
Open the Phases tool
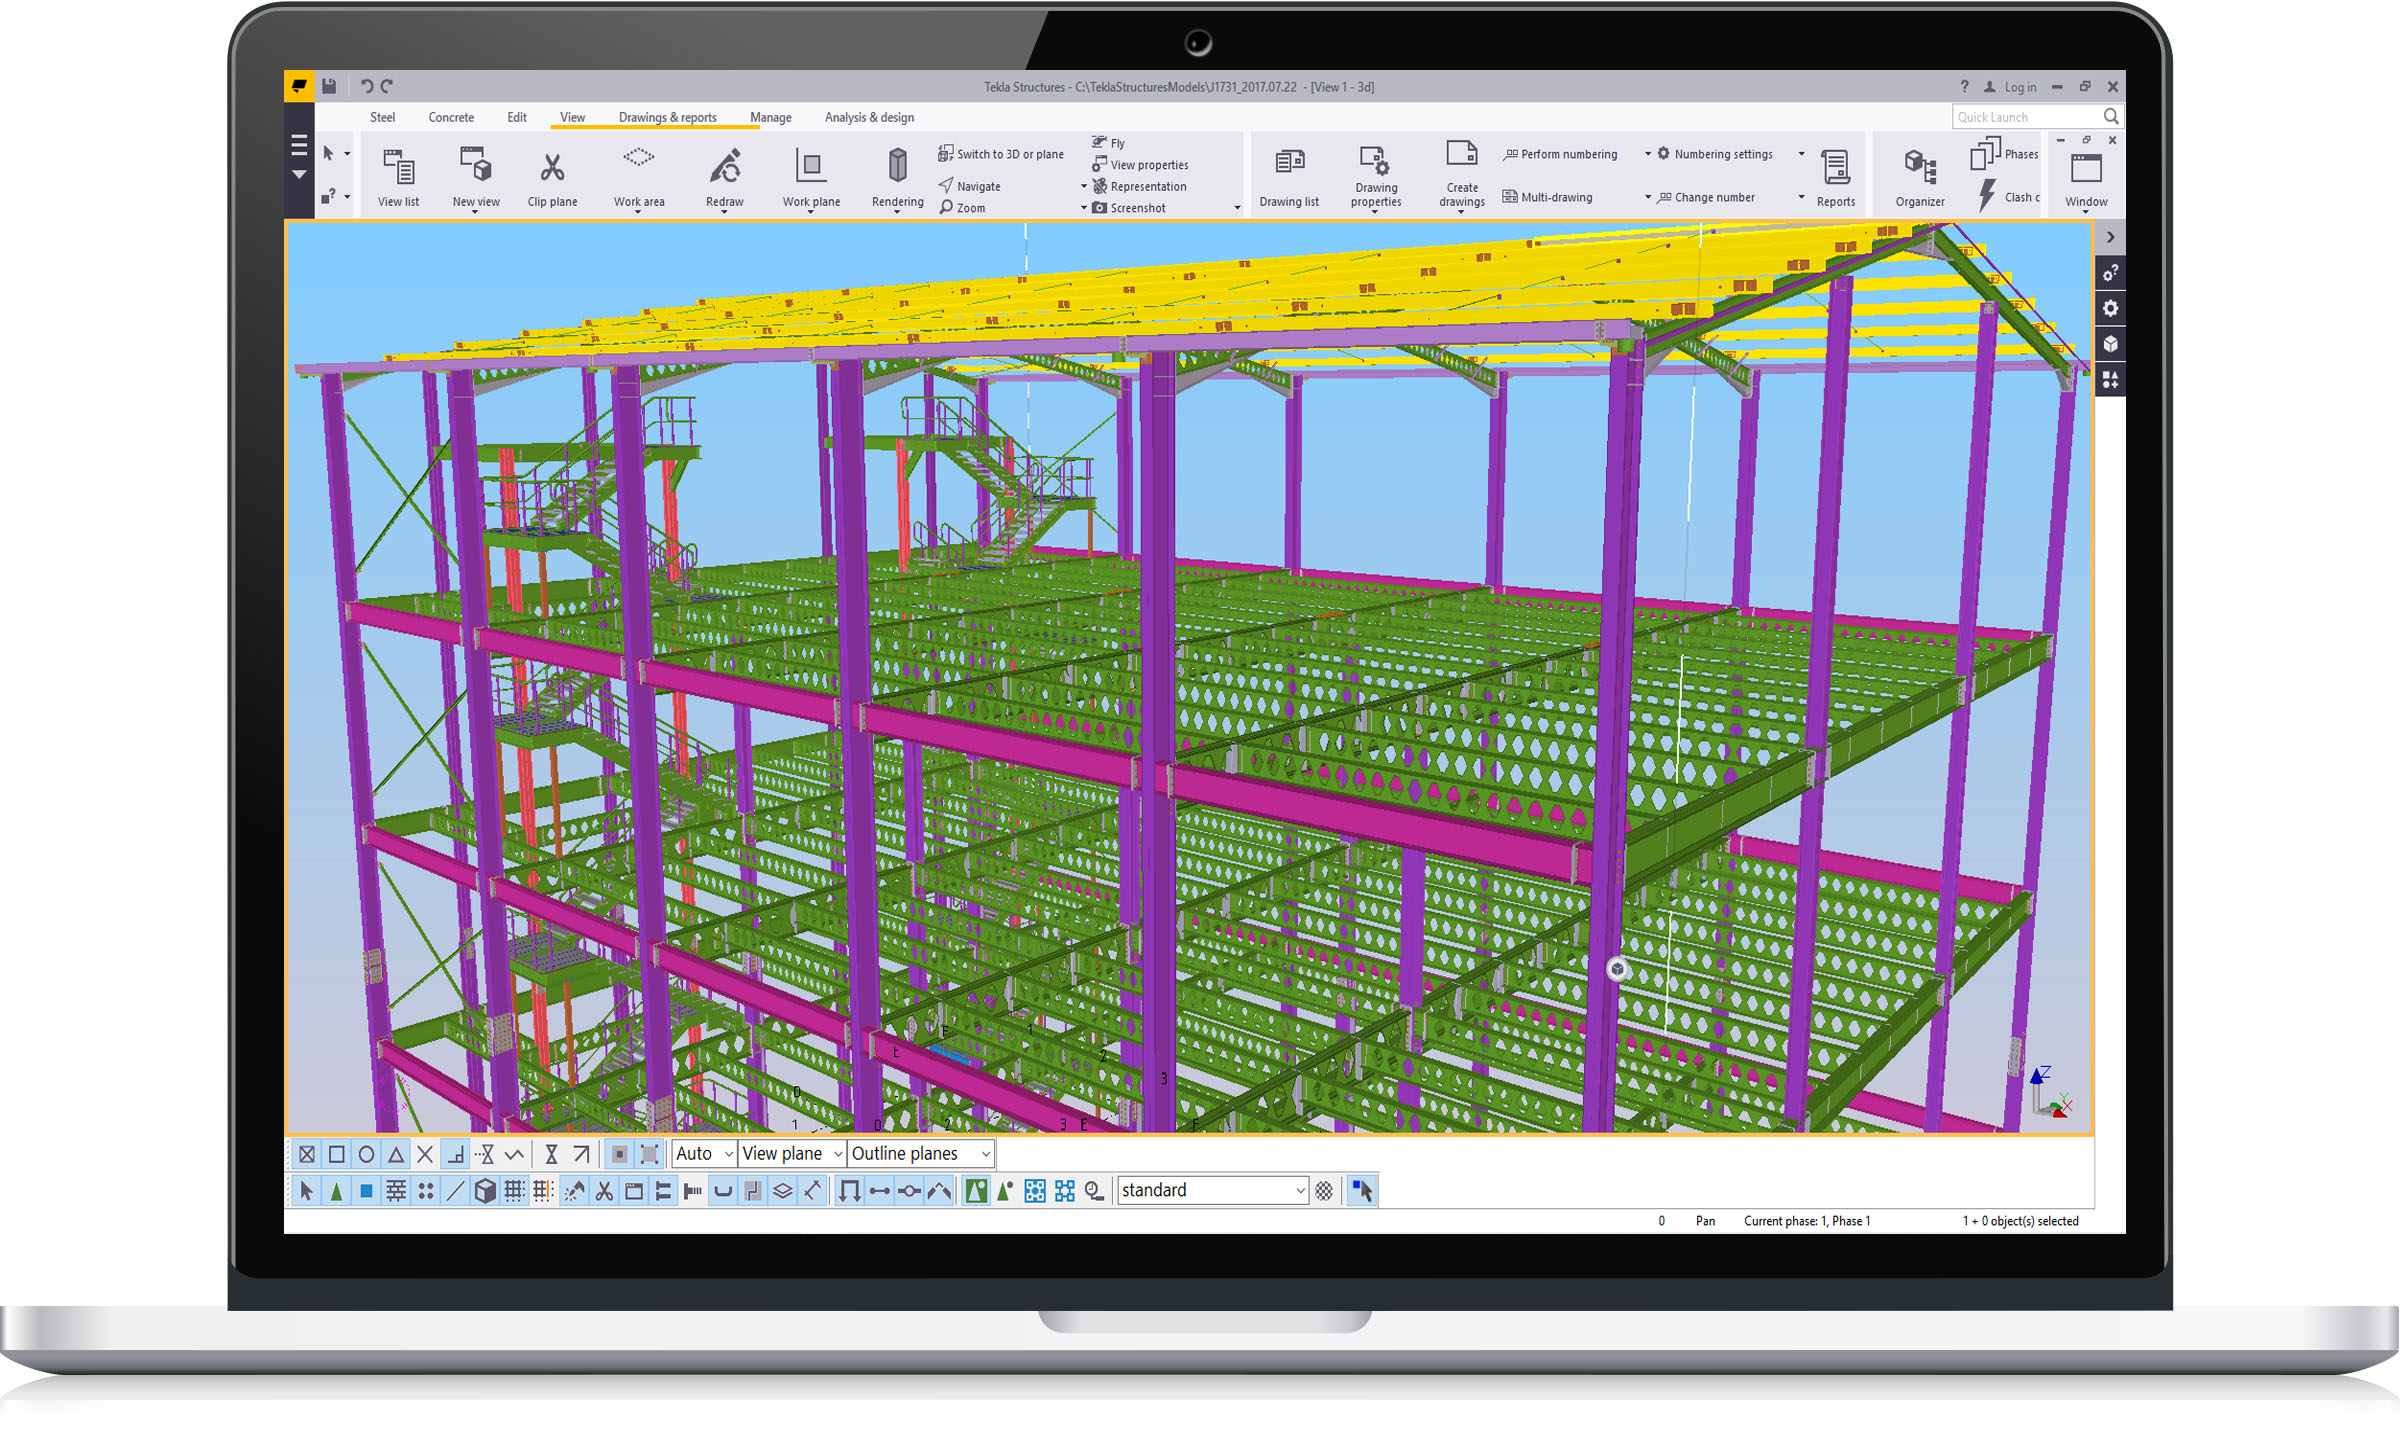click(x=2004, y=154)
